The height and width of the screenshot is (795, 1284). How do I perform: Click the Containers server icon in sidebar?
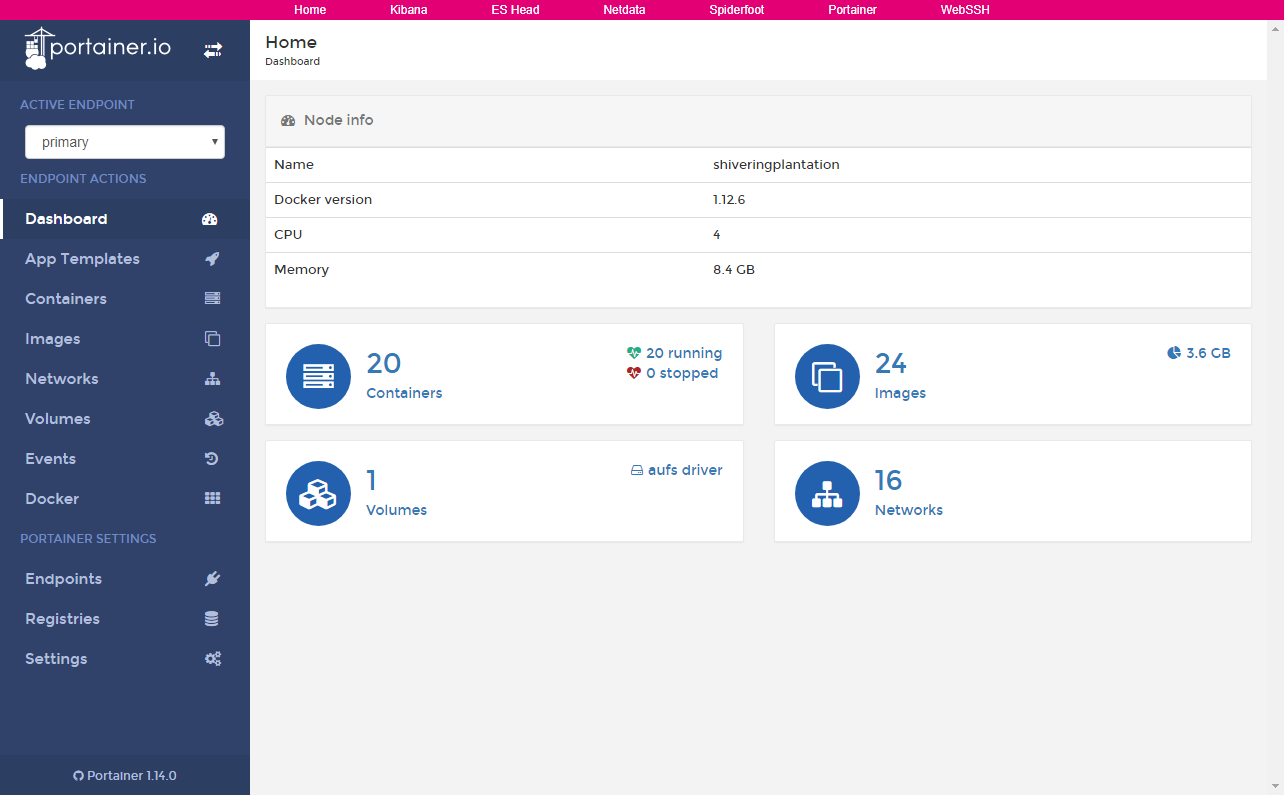pyautogui.click(x=212, y=299)
